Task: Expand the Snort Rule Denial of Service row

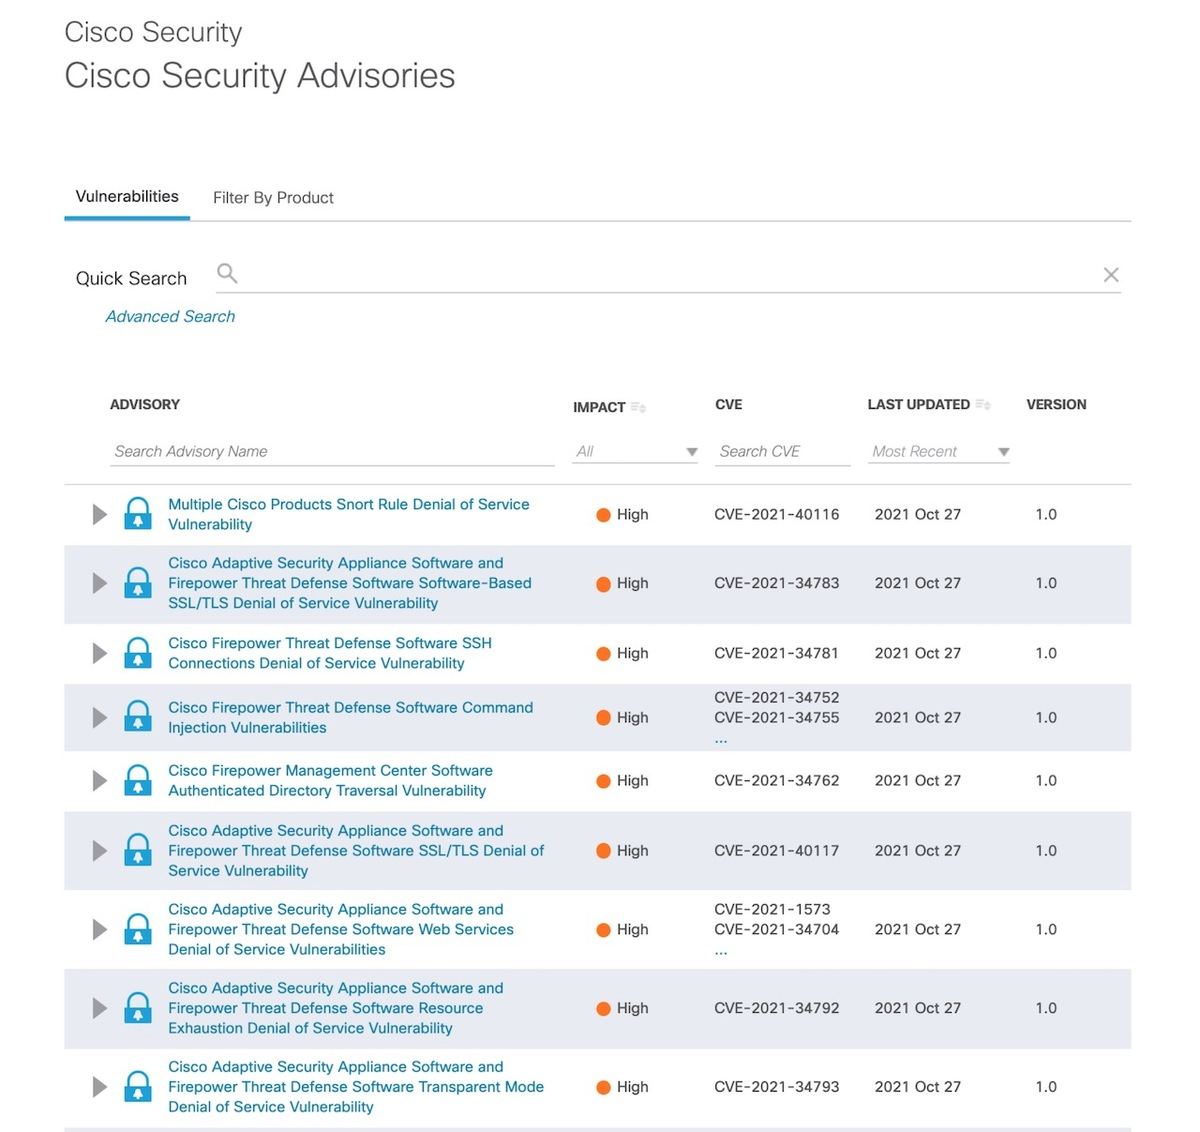Action: tap(99, 514)
